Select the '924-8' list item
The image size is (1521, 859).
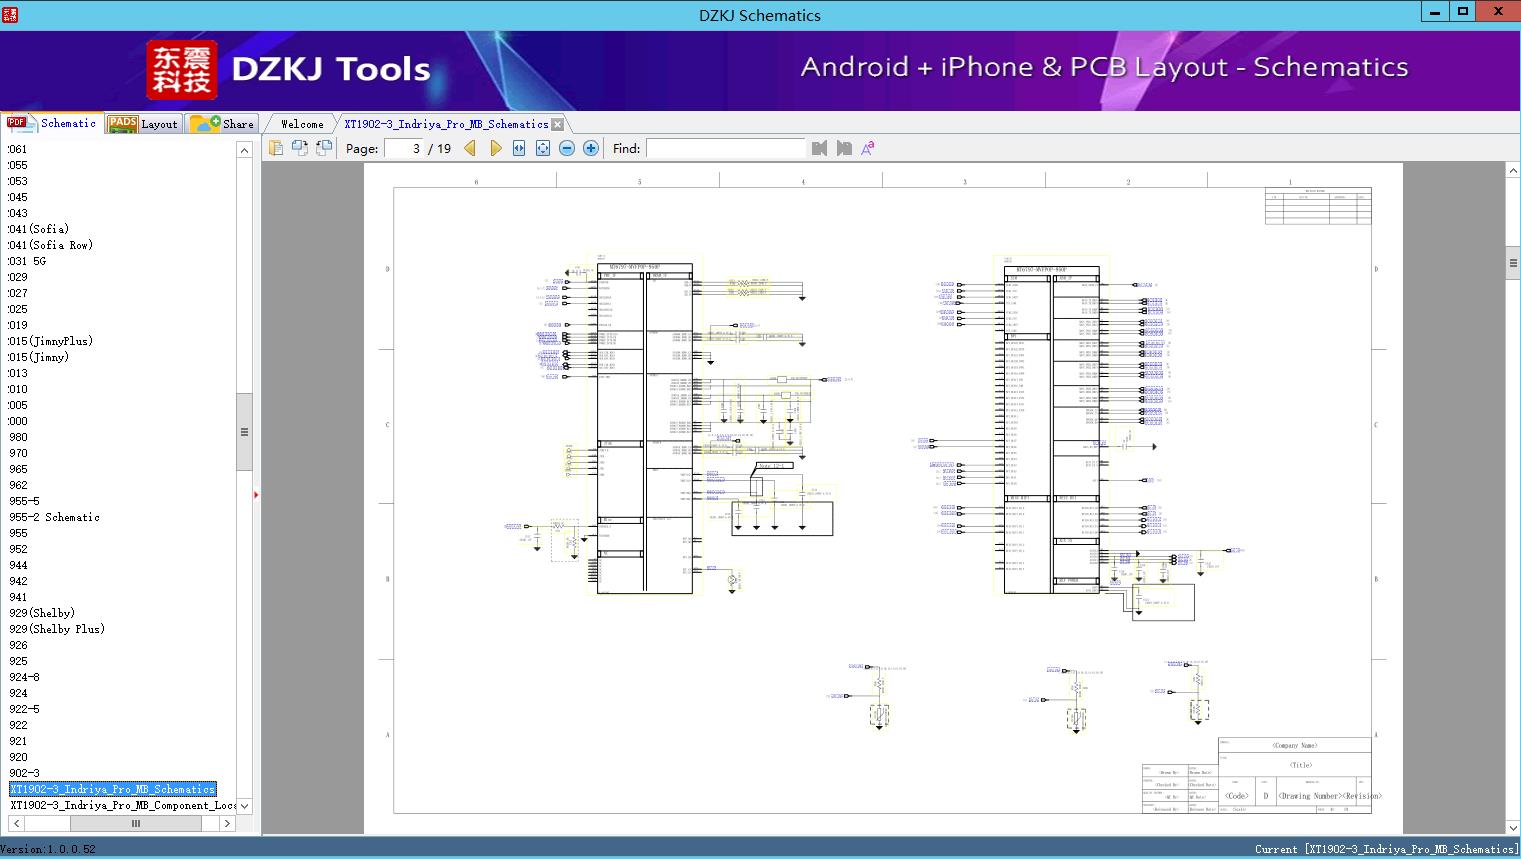click(24, 677)
